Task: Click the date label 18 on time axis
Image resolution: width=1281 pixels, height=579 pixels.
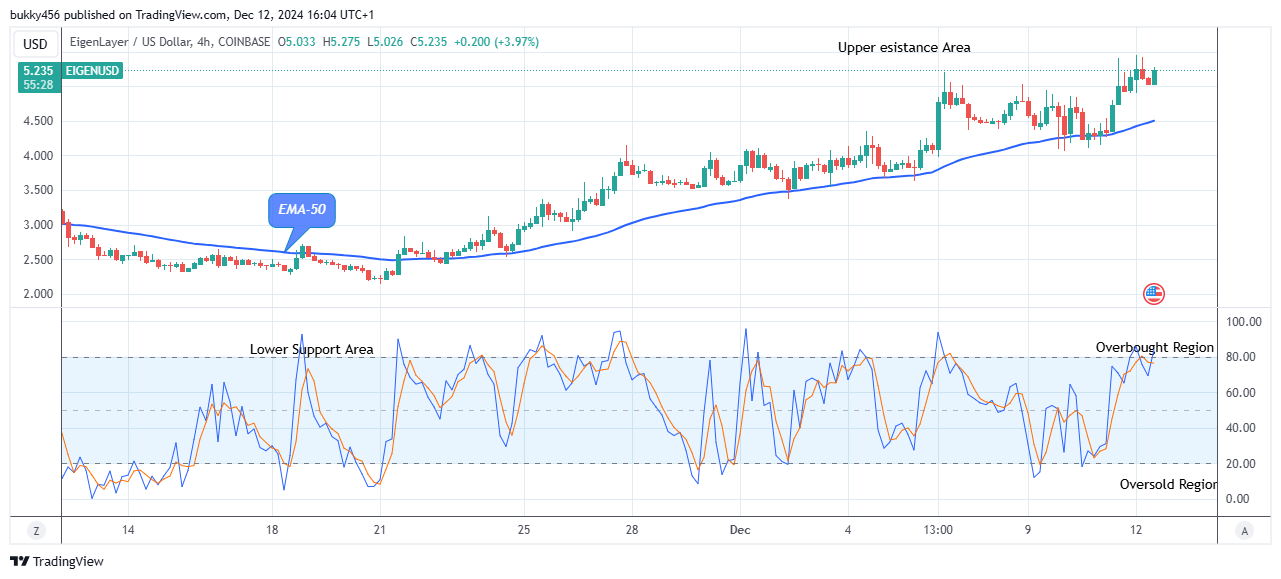Action: (x=272, y=530)
